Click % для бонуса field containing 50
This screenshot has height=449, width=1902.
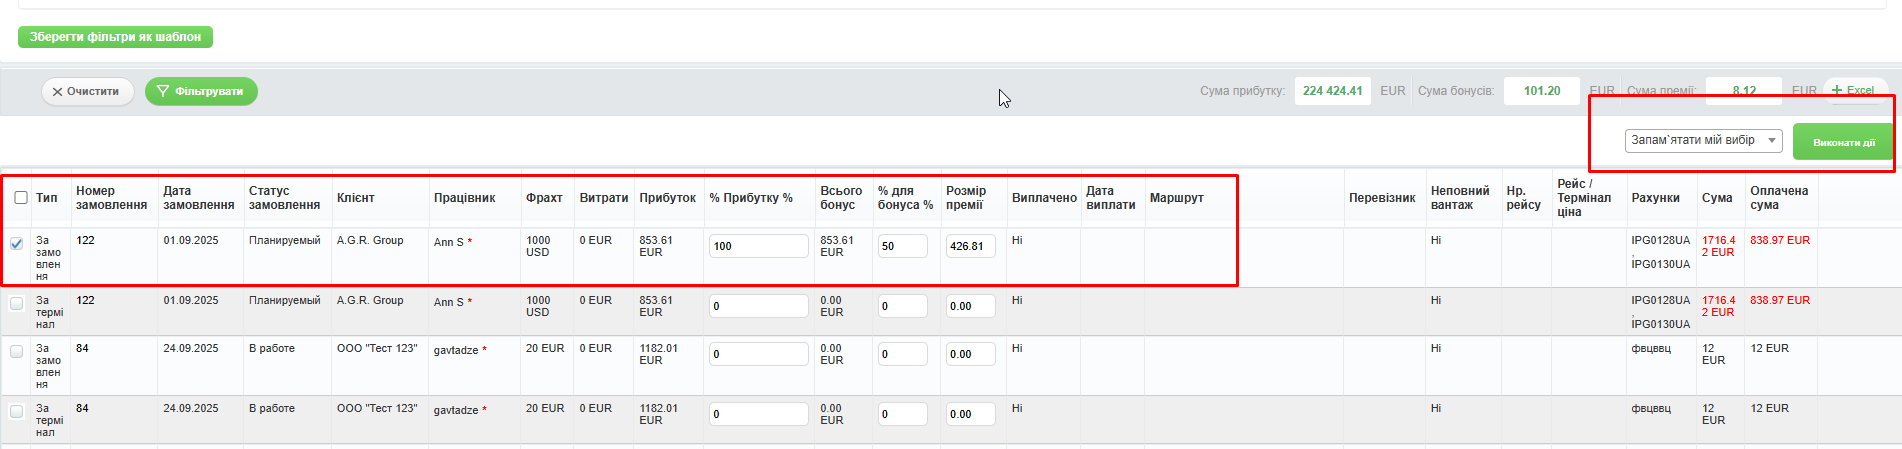pos(902,246)
